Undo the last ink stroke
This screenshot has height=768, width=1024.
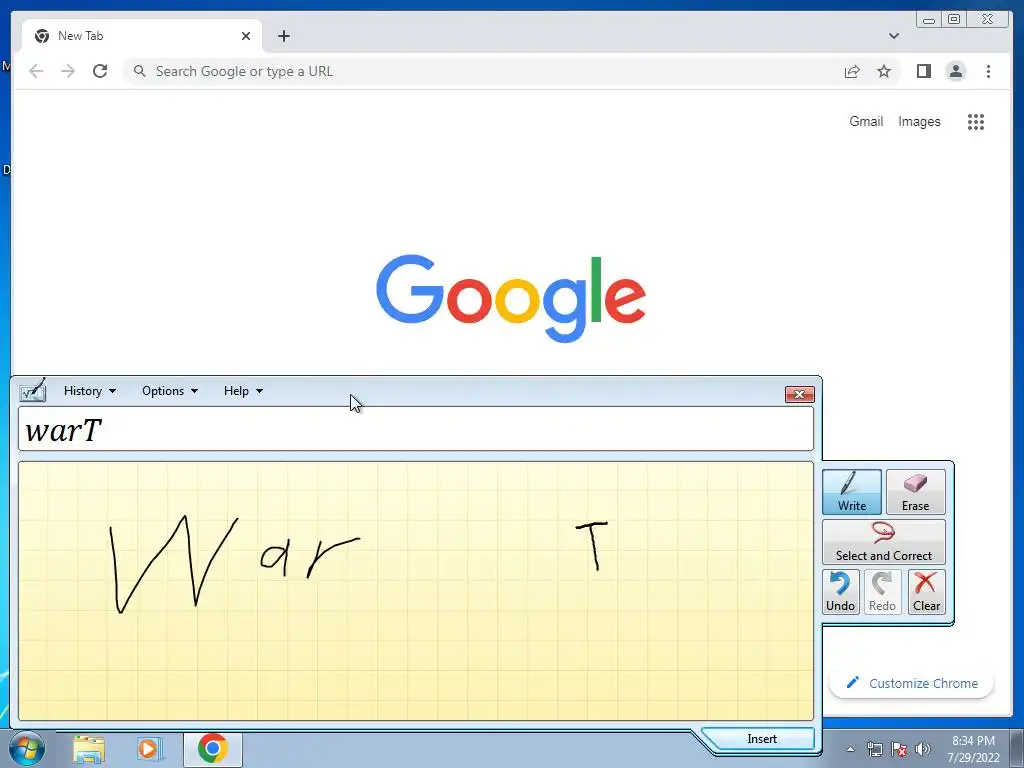click(840, 592)
